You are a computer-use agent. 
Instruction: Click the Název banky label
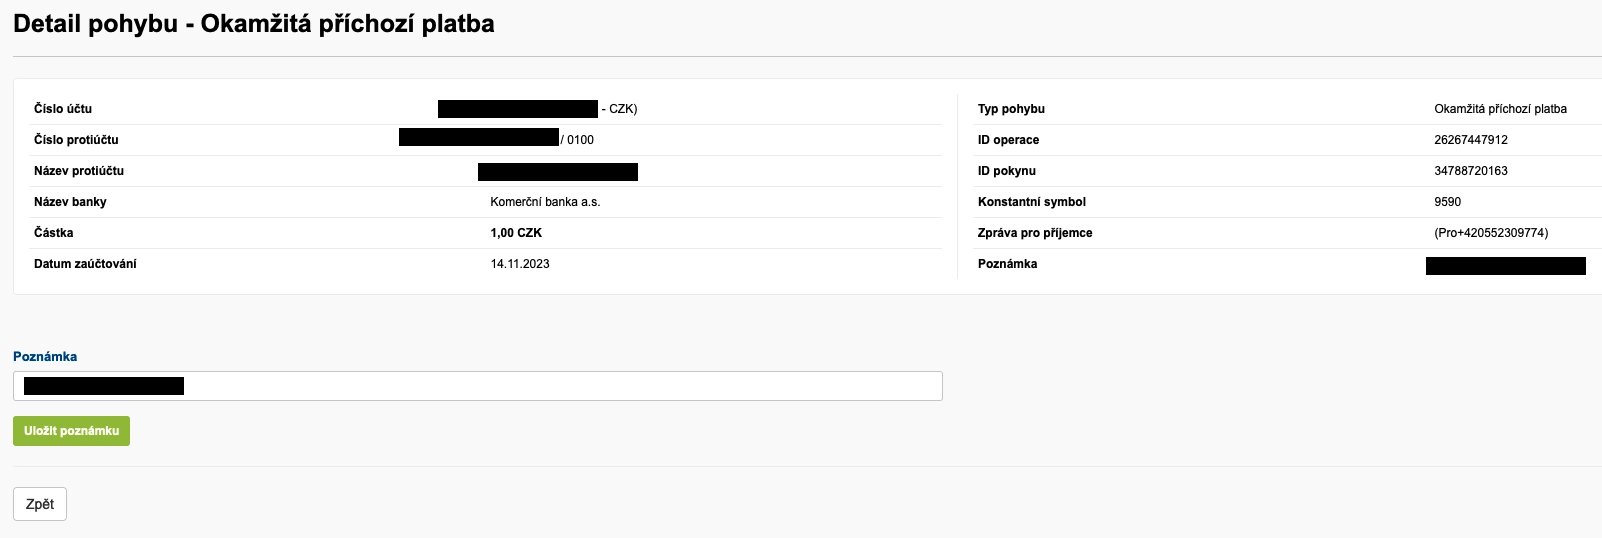[x=70, y=202]
